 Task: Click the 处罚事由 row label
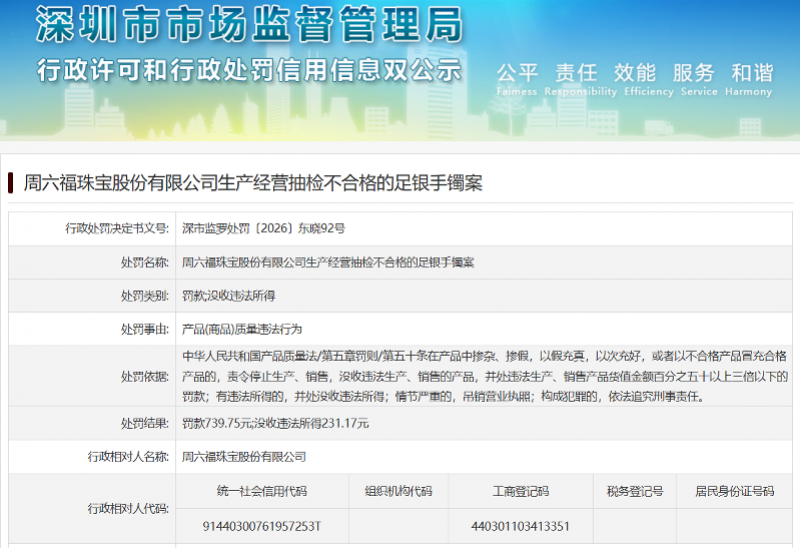(x=144, y=329)
